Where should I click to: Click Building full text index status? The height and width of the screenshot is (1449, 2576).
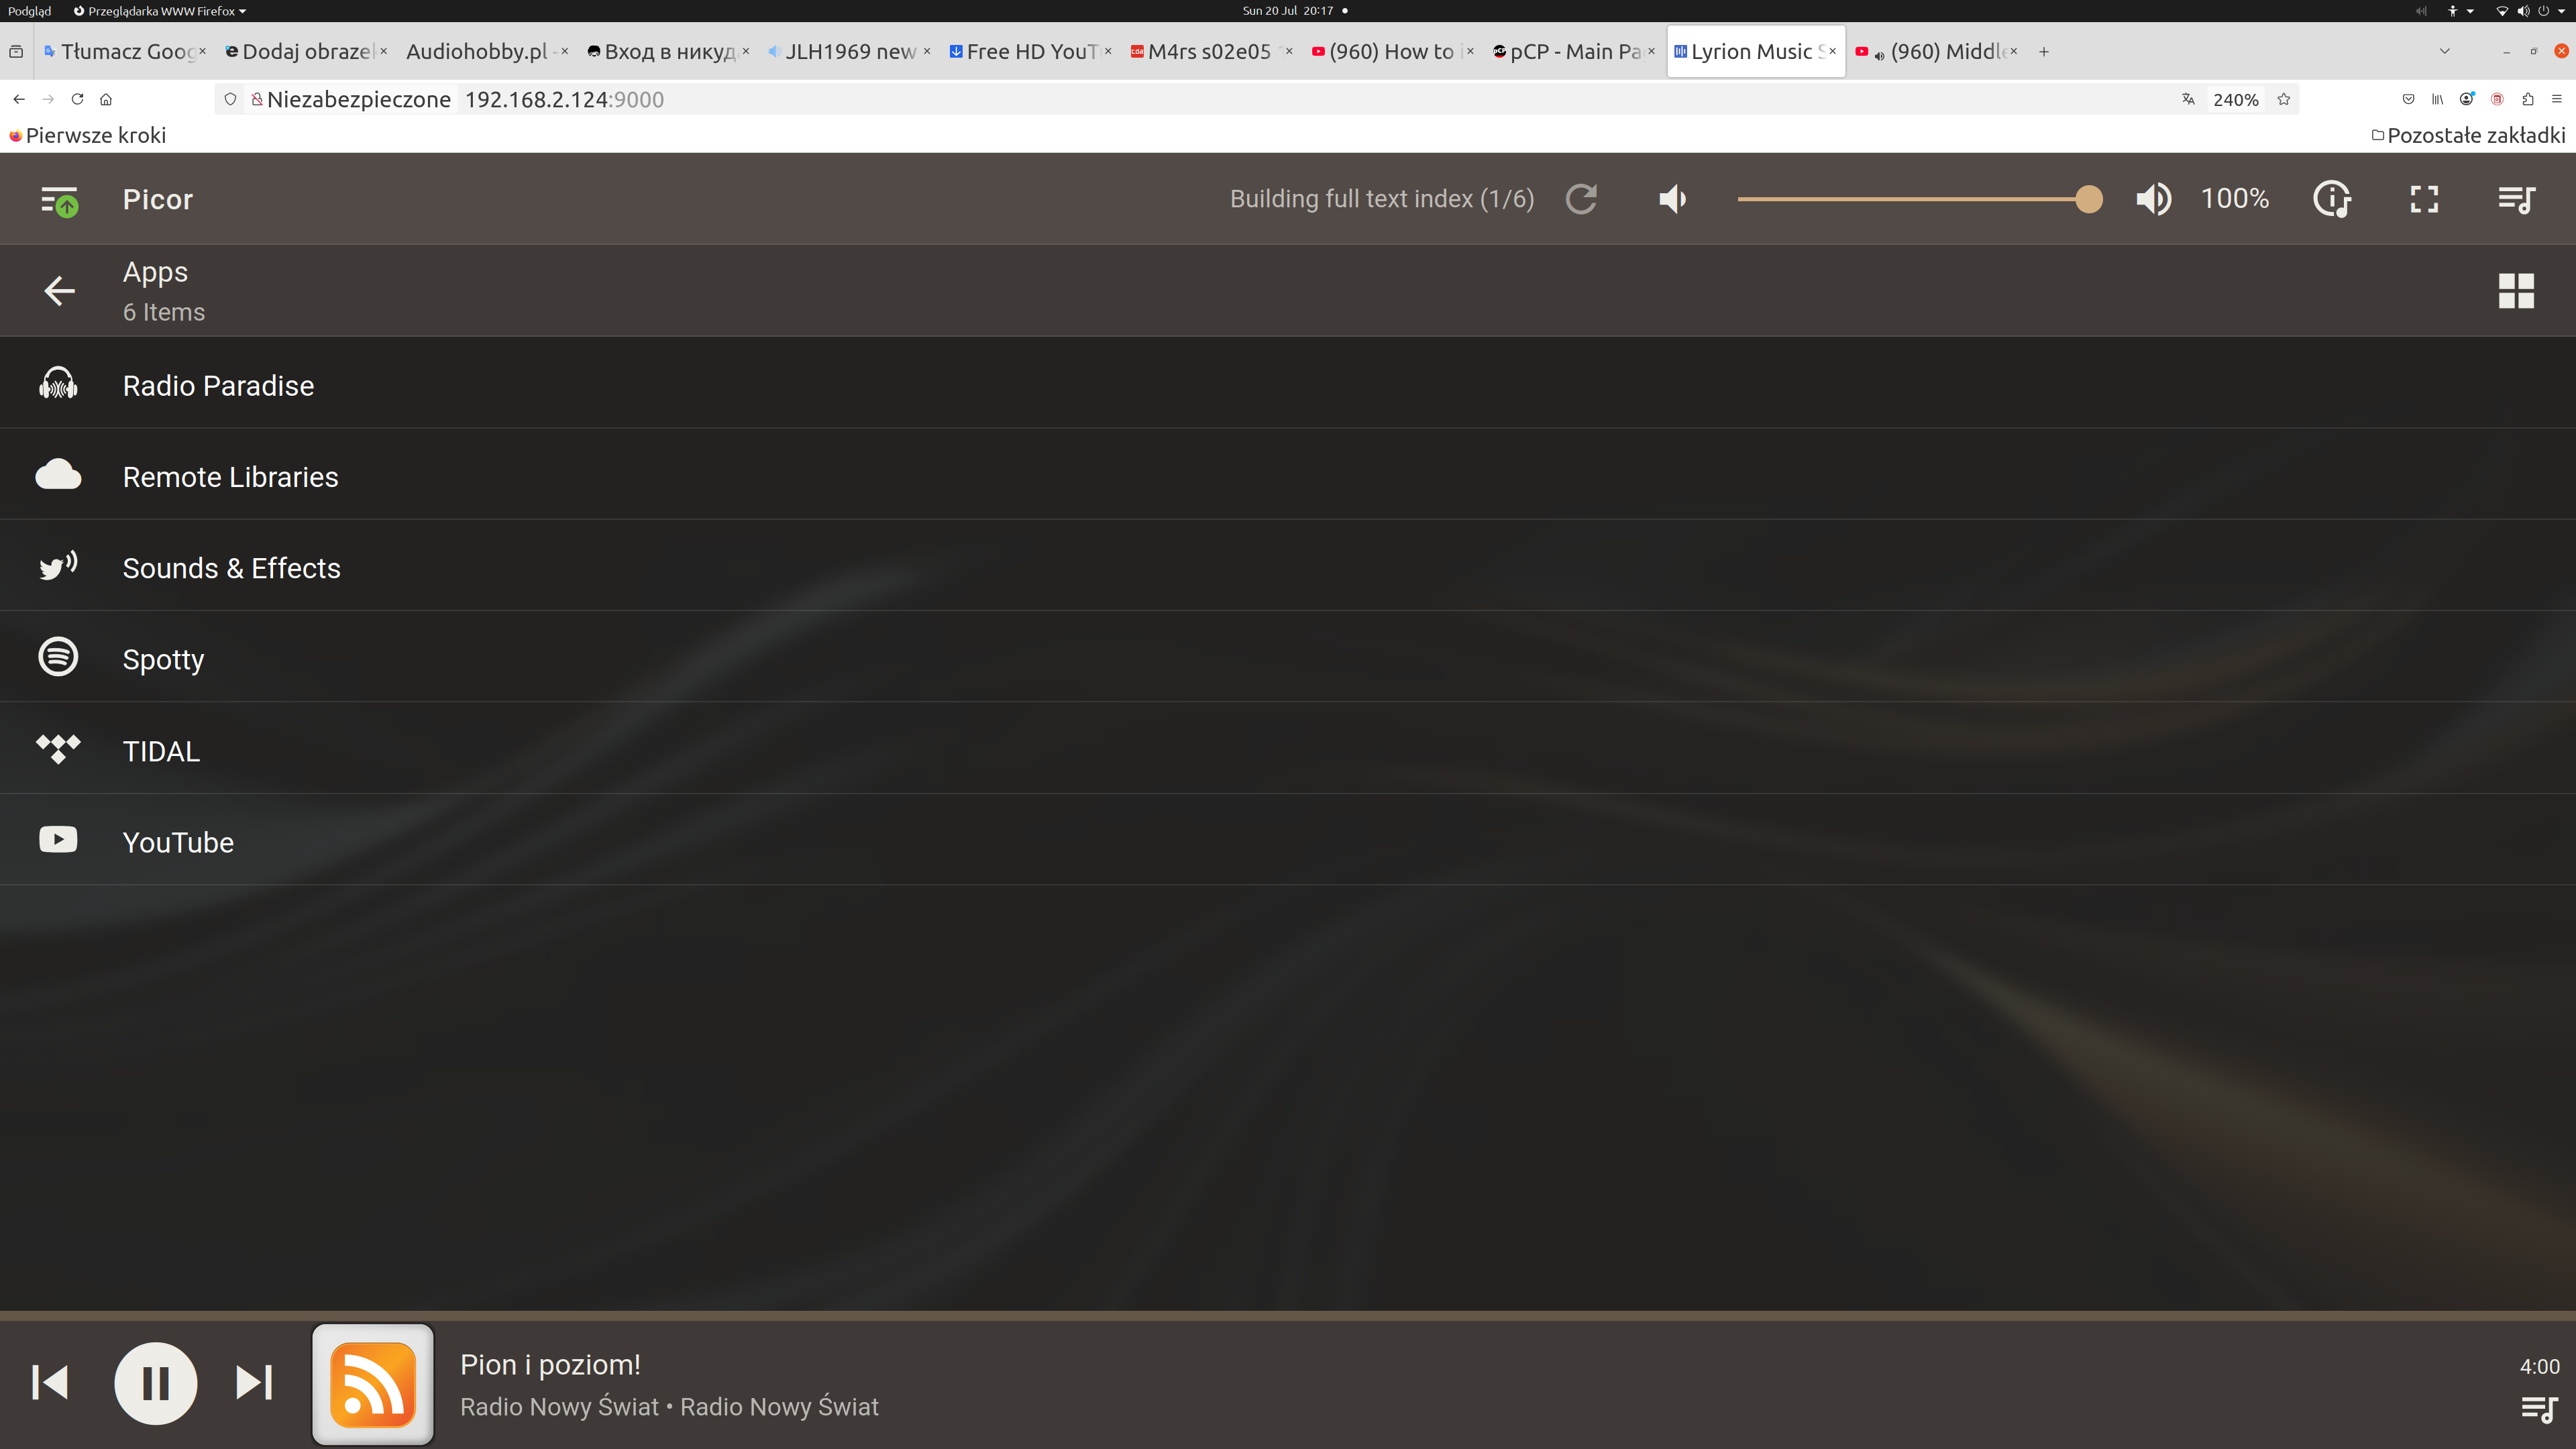coord(1381,199)
